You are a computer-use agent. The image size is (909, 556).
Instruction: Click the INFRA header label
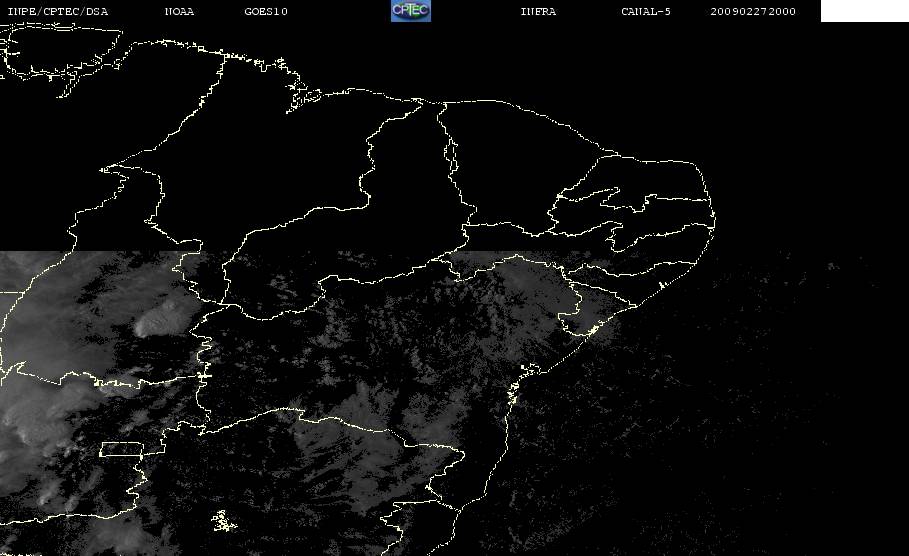[x=538, y=12]
